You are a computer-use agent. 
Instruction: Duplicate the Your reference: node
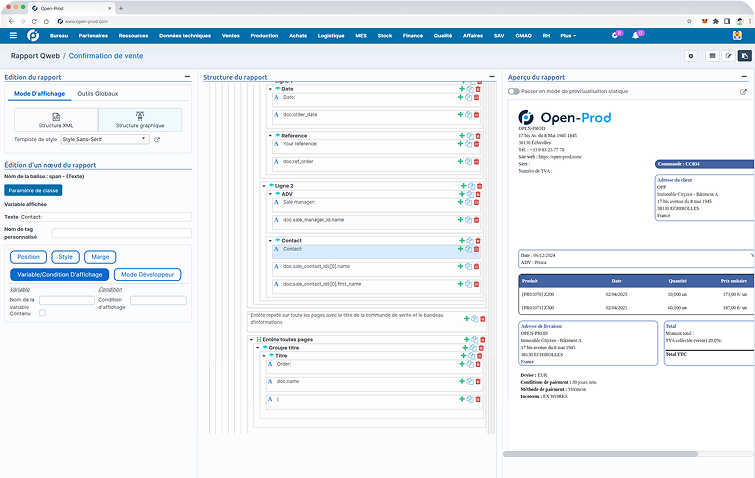(x=468, y=144)
